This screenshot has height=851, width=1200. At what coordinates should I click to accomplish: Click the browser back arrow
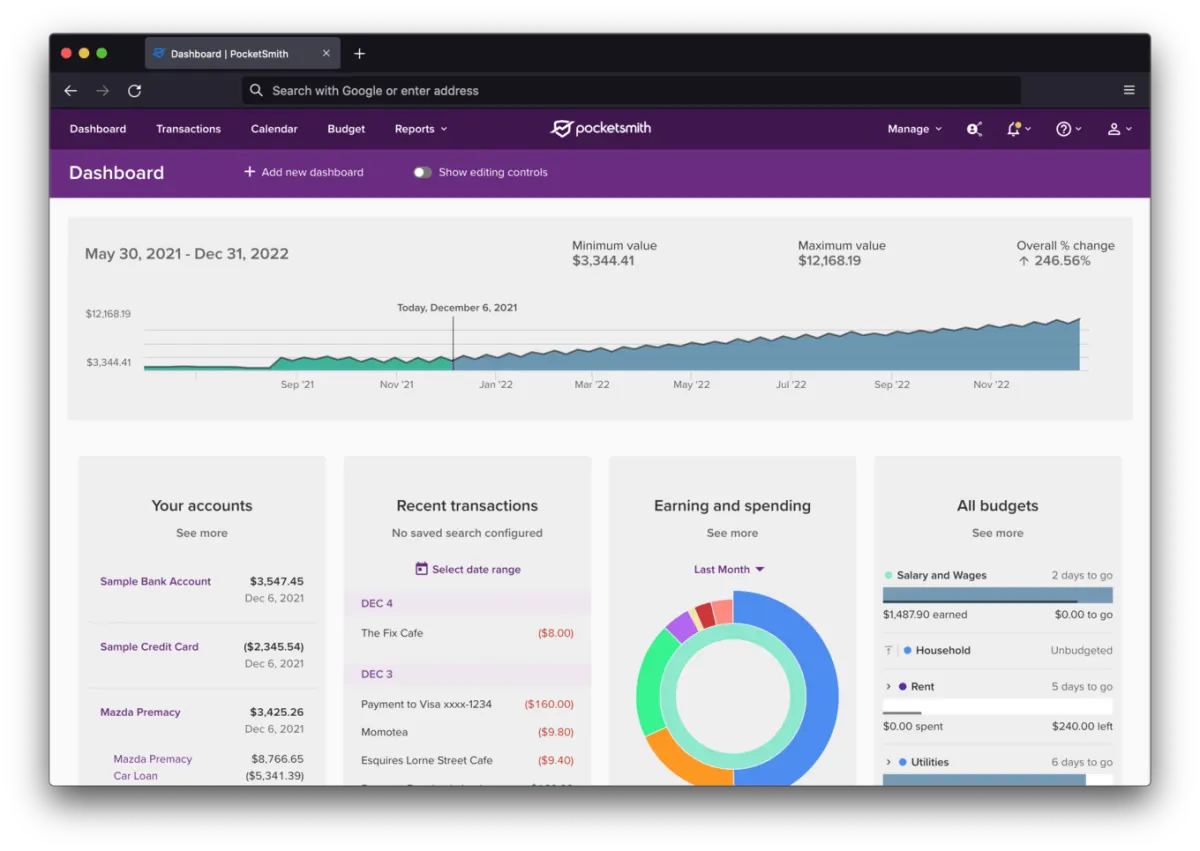pos(70,91)
